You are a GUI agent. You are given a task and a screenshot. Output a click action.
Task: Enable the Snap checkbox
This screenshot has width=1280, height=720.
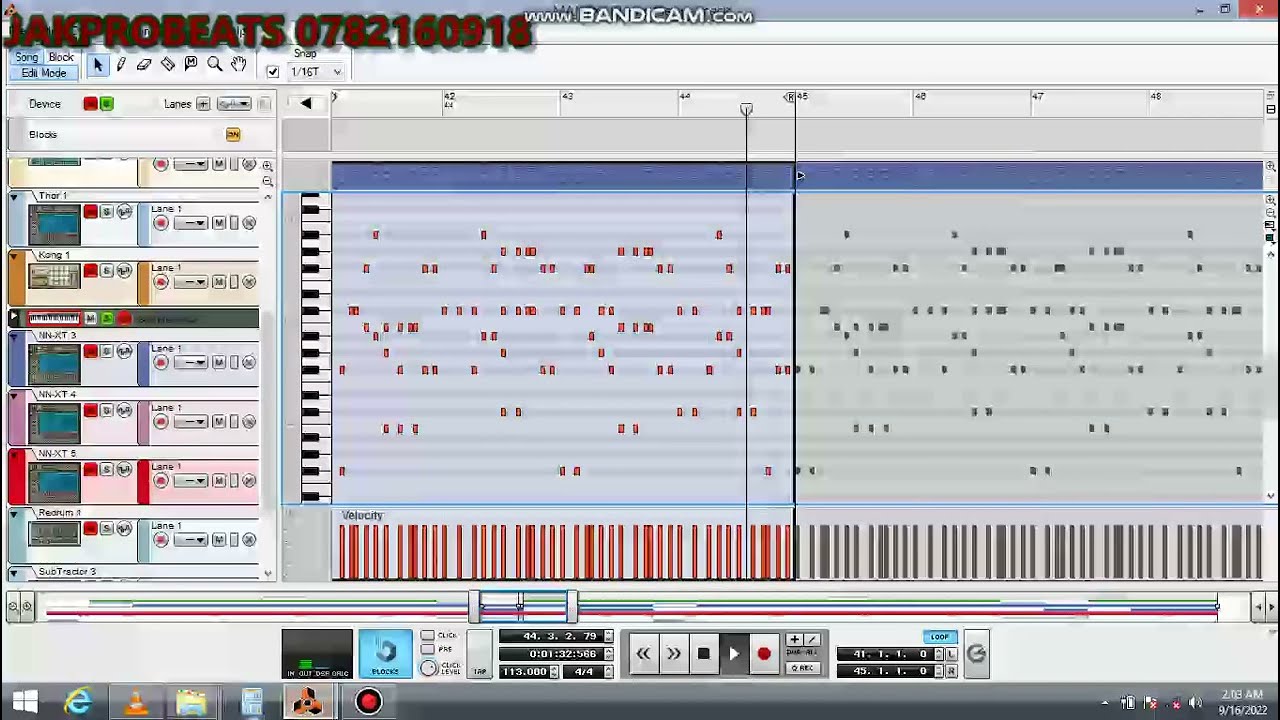click(273, 72)
